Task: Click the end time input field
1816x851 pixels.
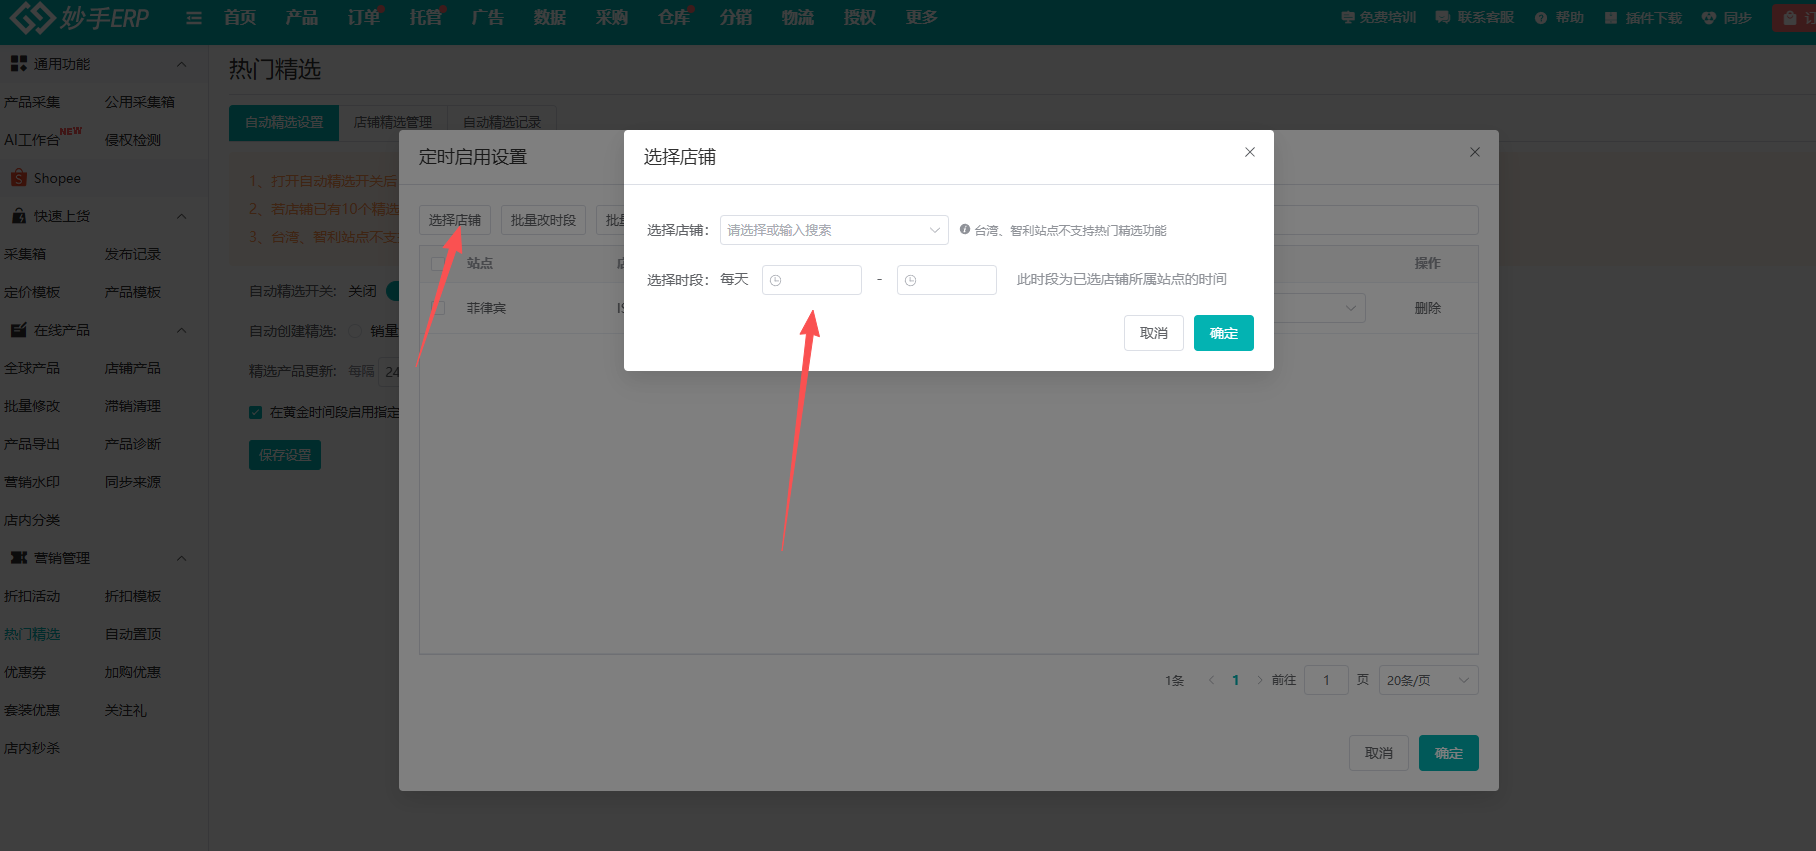Action: (947, 280)
